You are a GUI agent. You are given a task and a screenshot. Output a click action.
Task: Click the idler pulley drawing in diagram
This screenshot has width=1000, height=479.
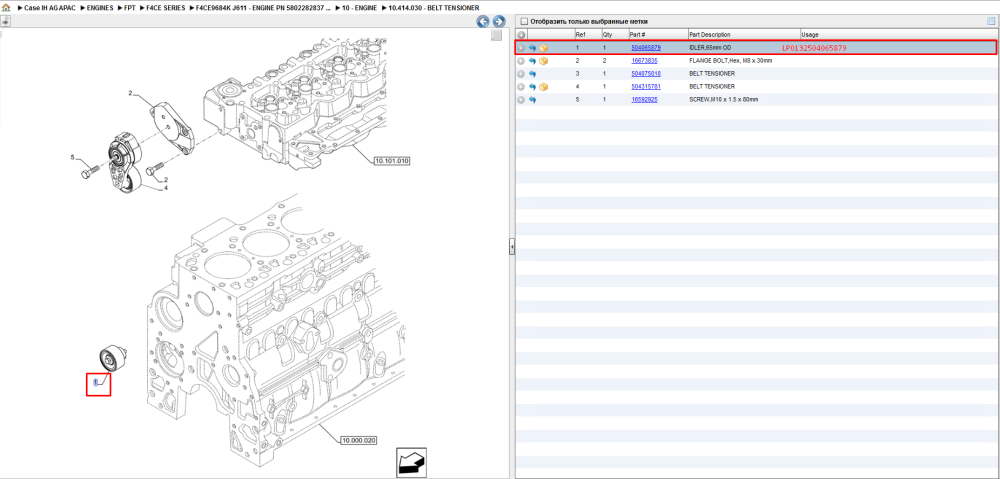[x=113, y=358]
